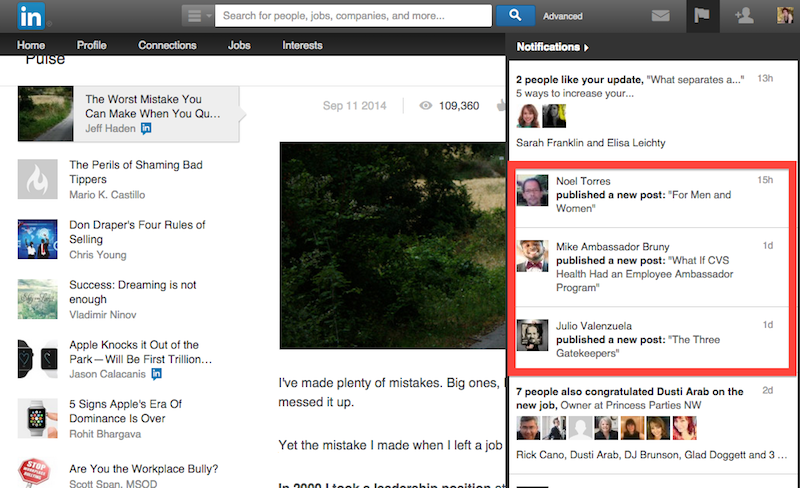Open the Profile menu
The image size is (800, 488).
pos(91,45)
